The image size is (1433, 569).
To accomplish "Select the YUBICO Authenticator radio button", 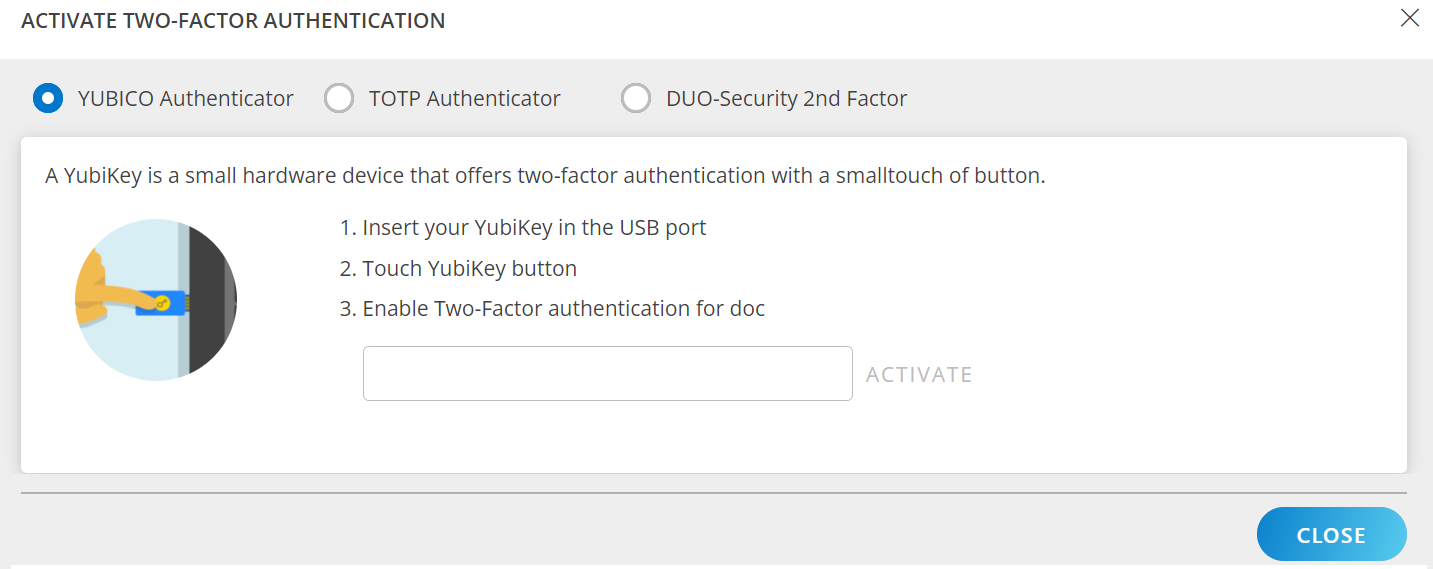I will click(48, 98).
